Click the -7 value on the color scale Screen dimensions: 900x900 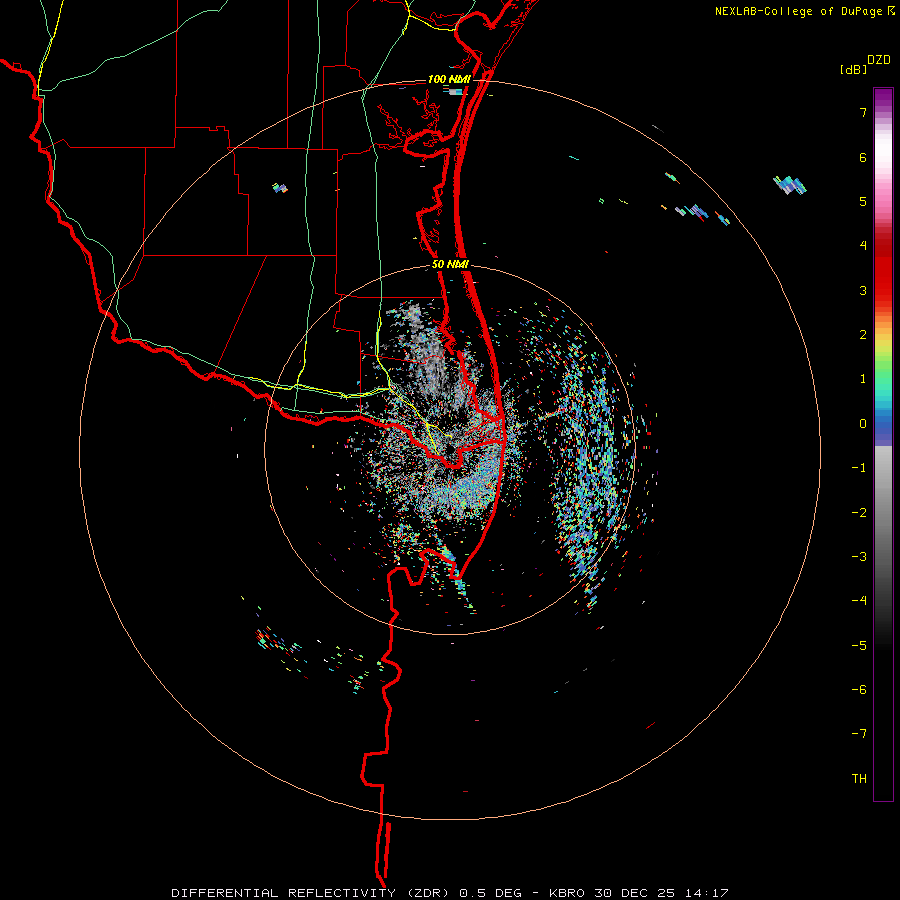click(x=859, y=734)
